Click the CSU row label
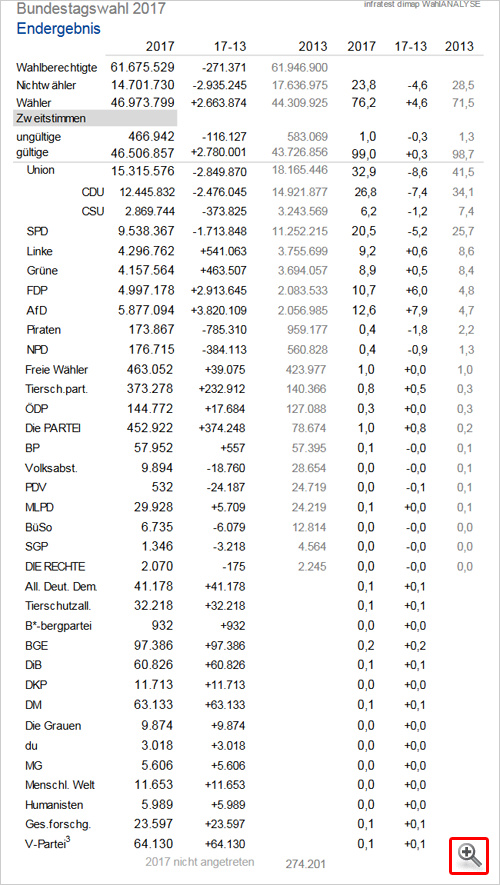 click(93, 212)
